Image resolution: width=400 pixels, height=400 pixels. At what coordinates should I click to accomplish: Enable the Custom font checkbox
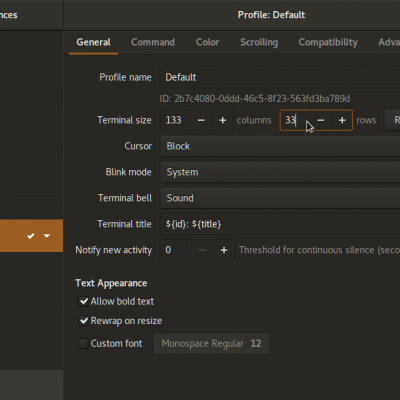[83, 343]
